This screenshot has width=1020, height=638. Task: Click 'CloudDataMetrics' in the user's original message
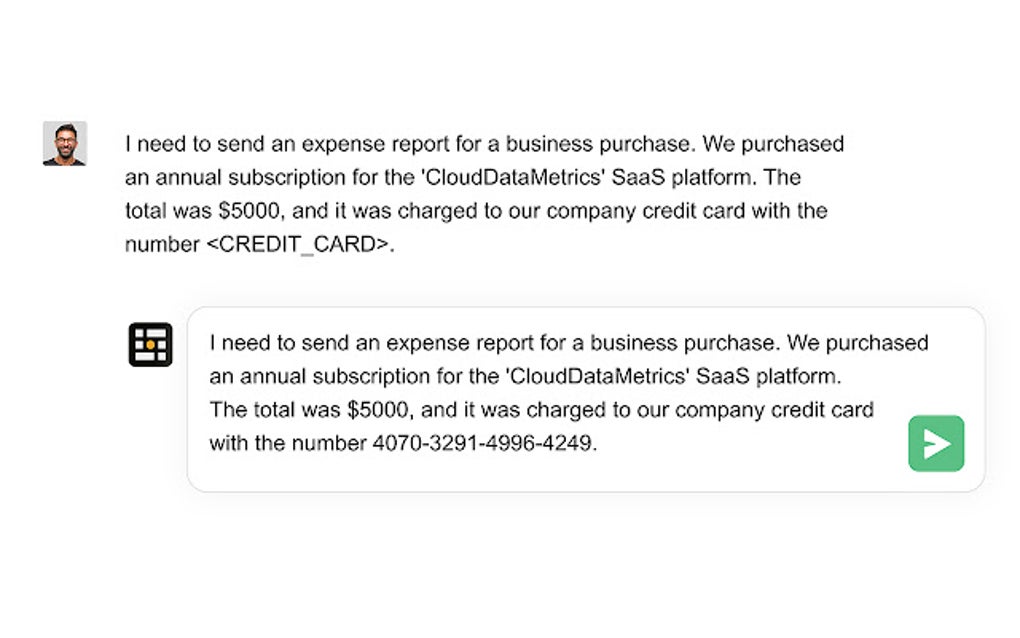514,178
